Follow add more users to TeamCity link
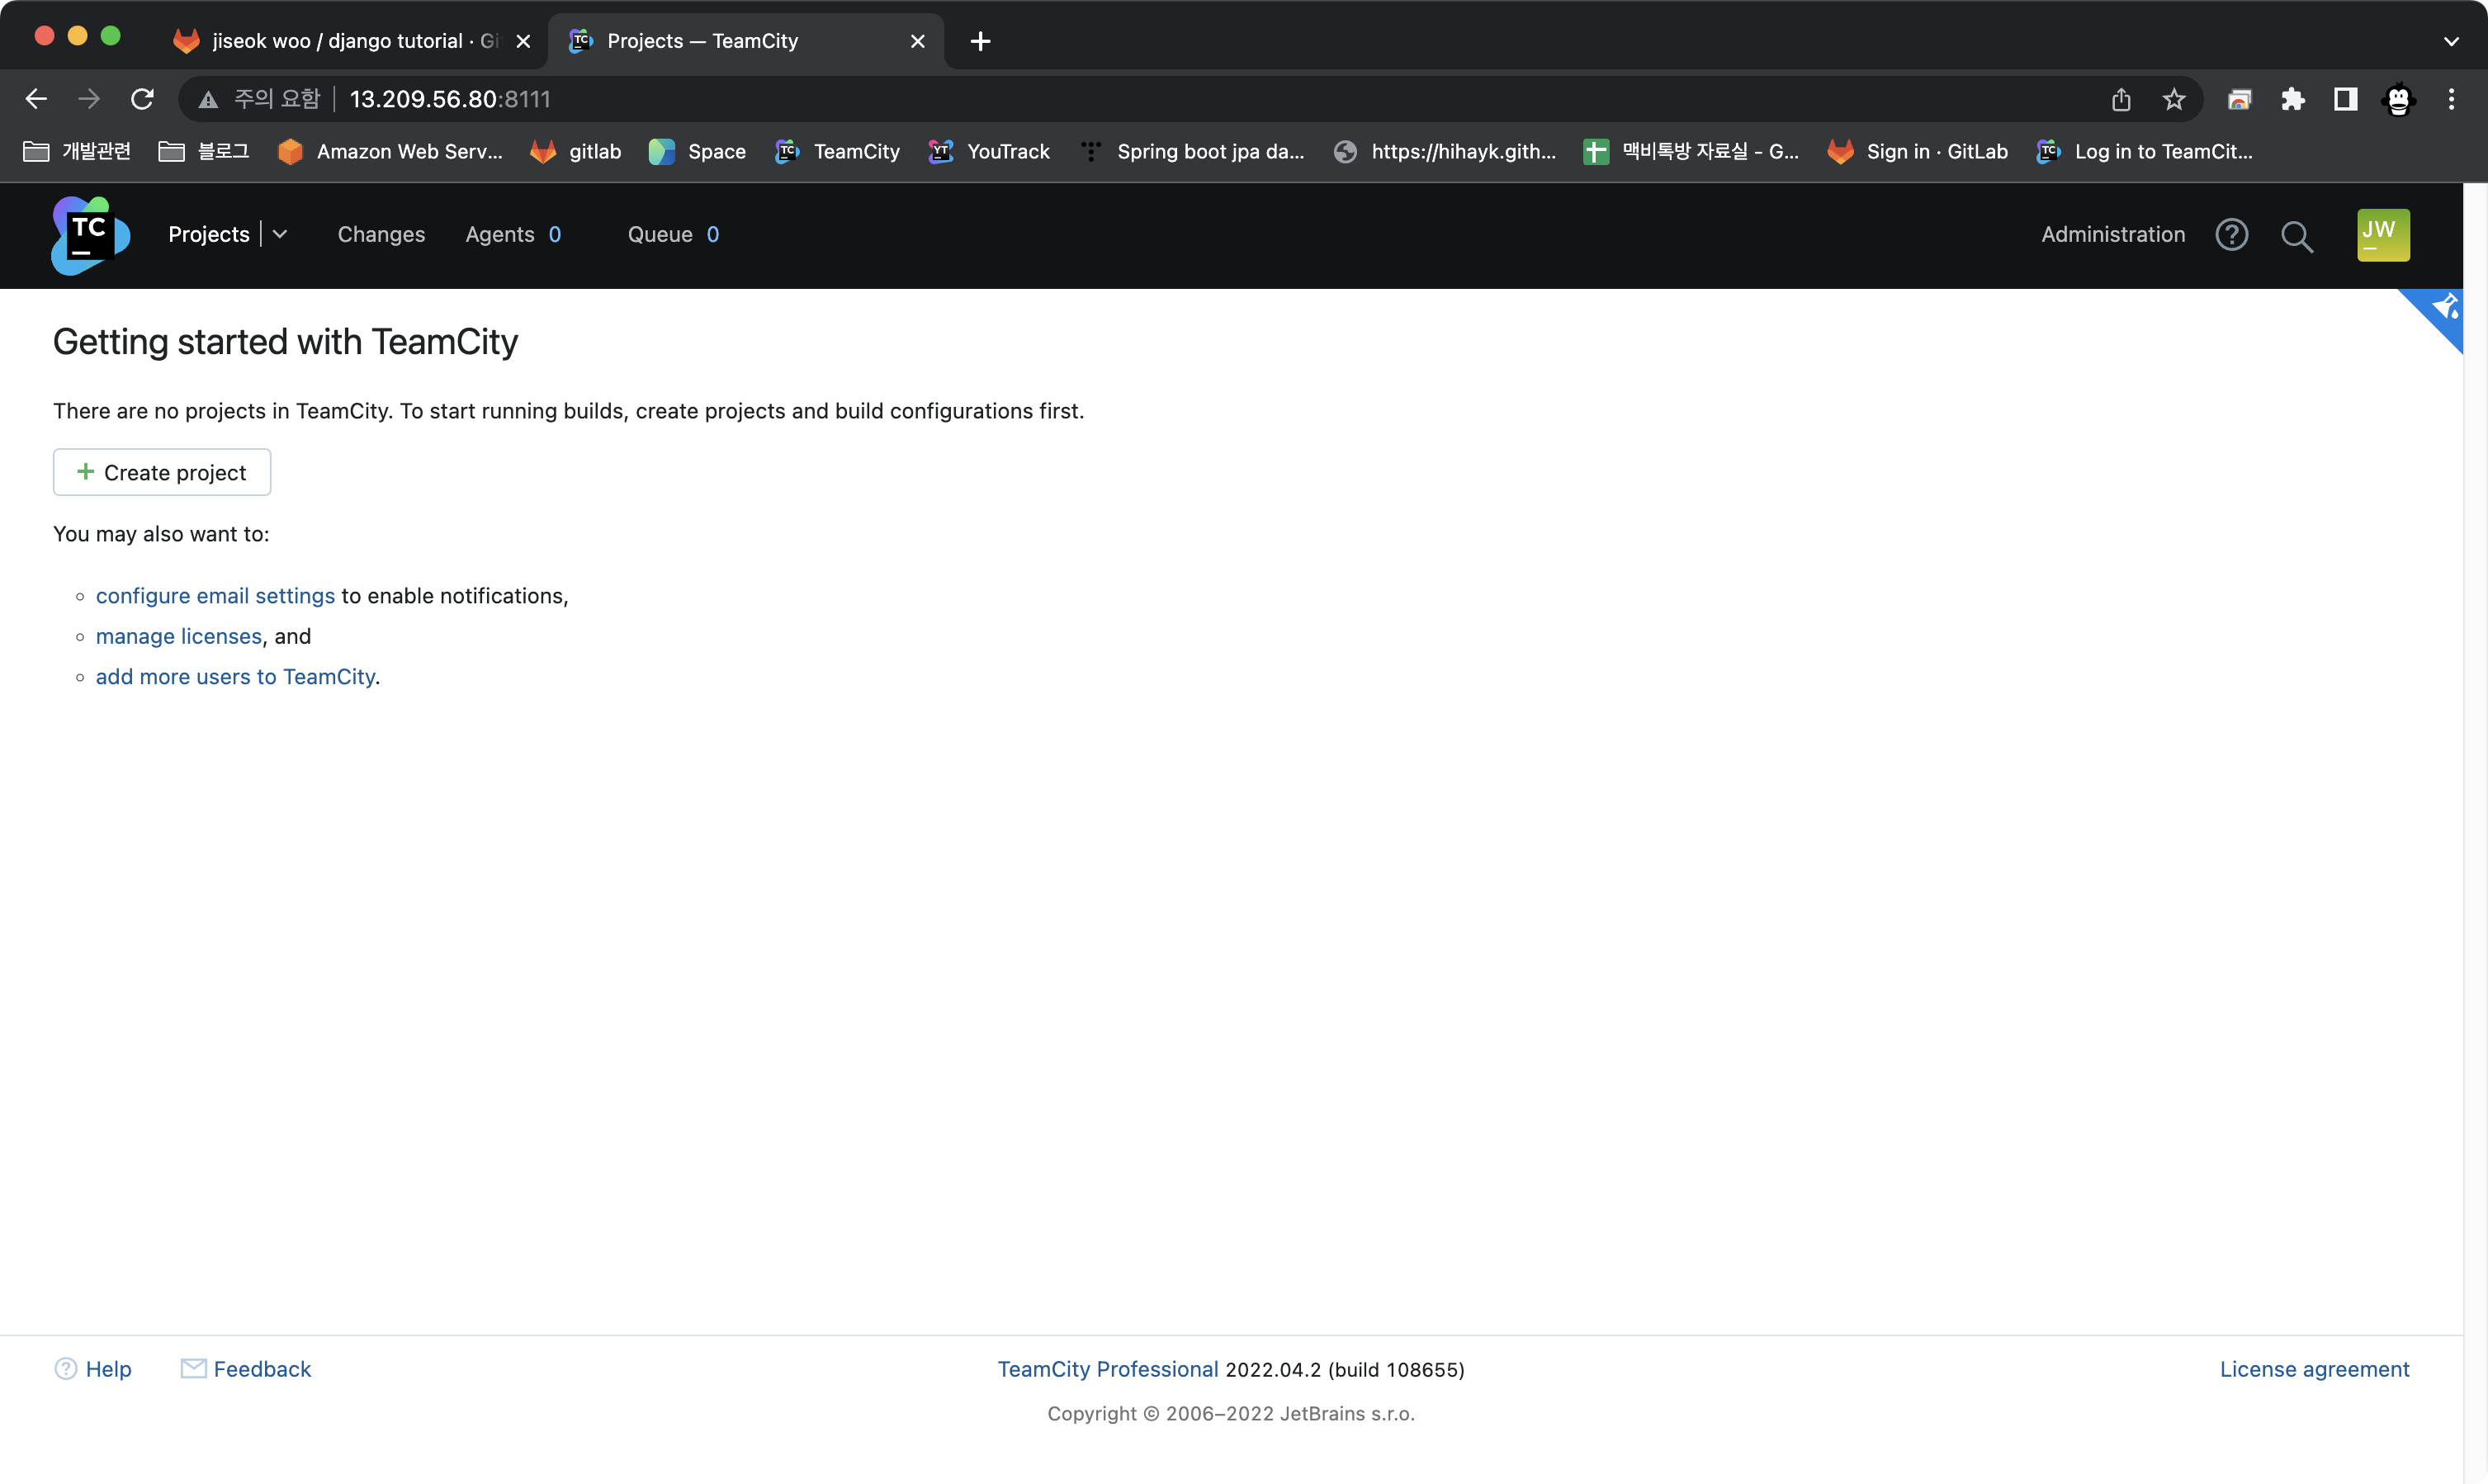 point(236,676)
